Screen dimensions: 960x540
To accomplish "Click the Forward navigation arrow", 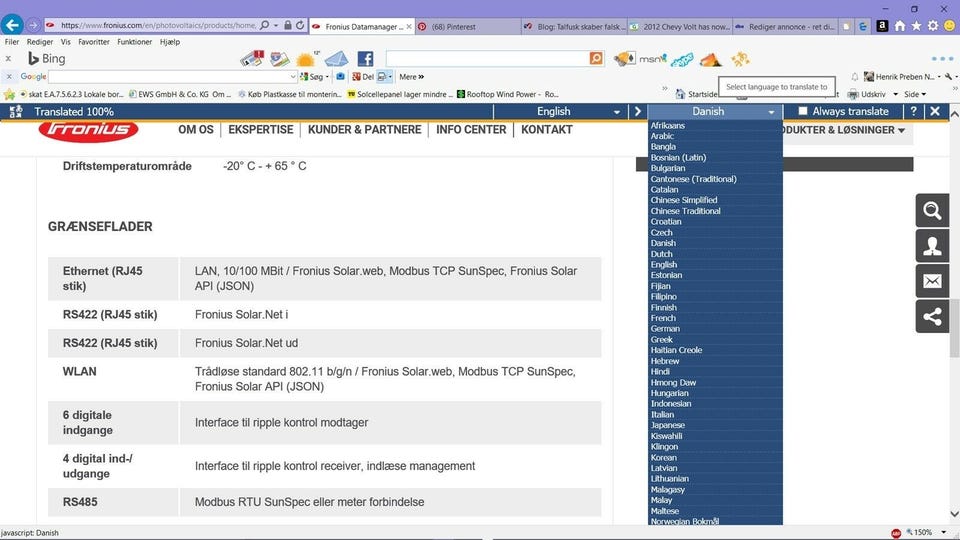I will coord(33,26).
